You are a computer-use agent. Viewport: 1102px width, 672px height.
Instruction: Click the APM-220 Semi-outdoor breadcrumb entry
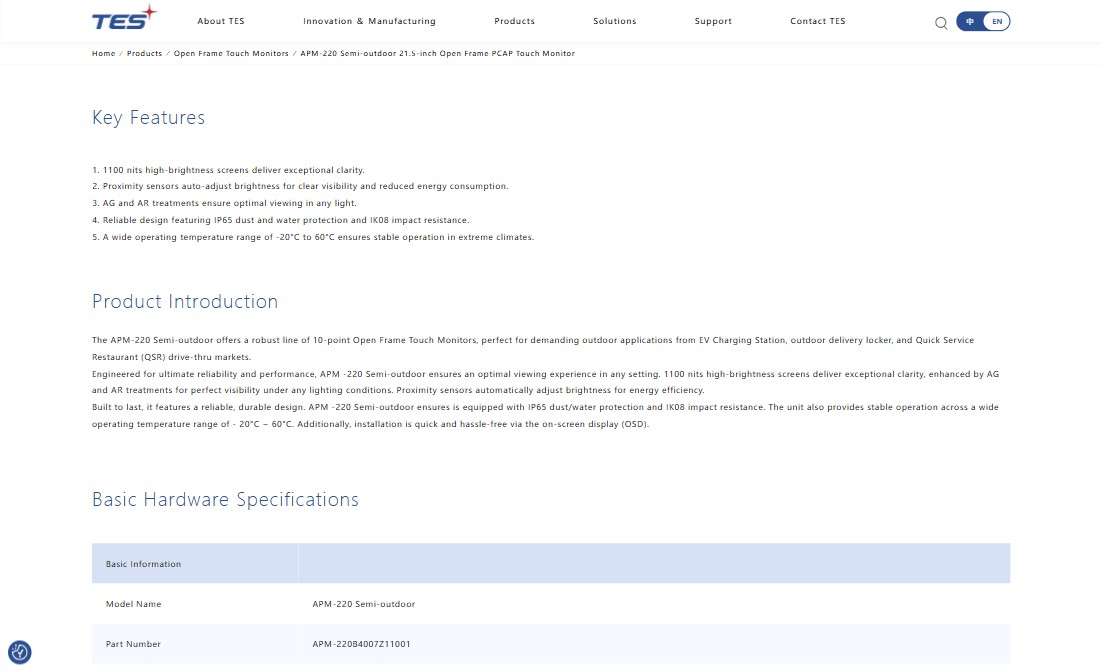[x=437, y=53]
